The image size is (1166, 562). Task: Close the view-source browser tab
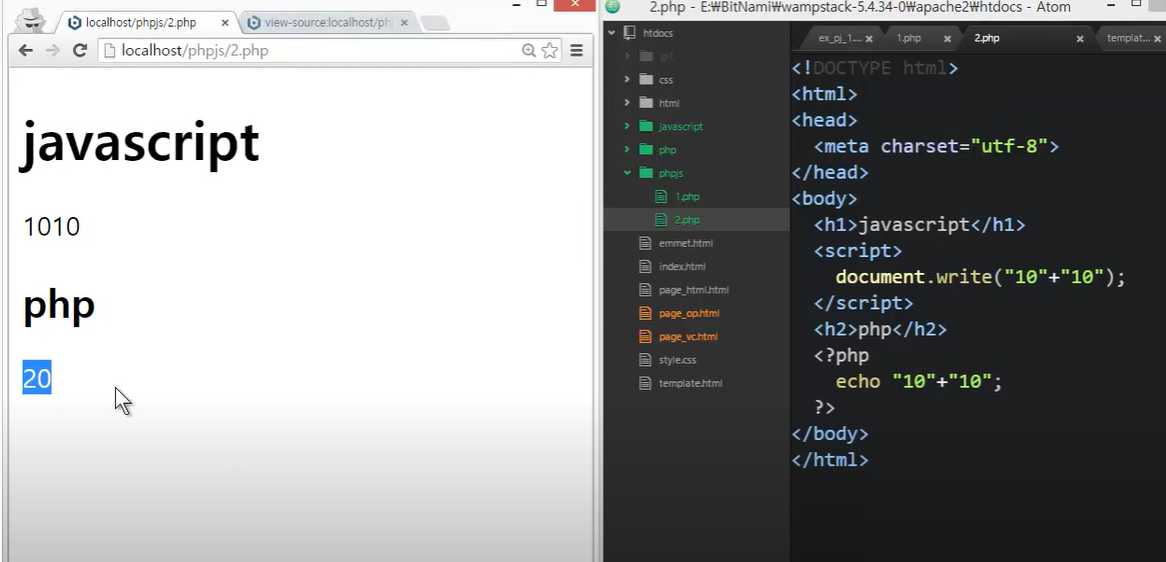tap(405, 23)
